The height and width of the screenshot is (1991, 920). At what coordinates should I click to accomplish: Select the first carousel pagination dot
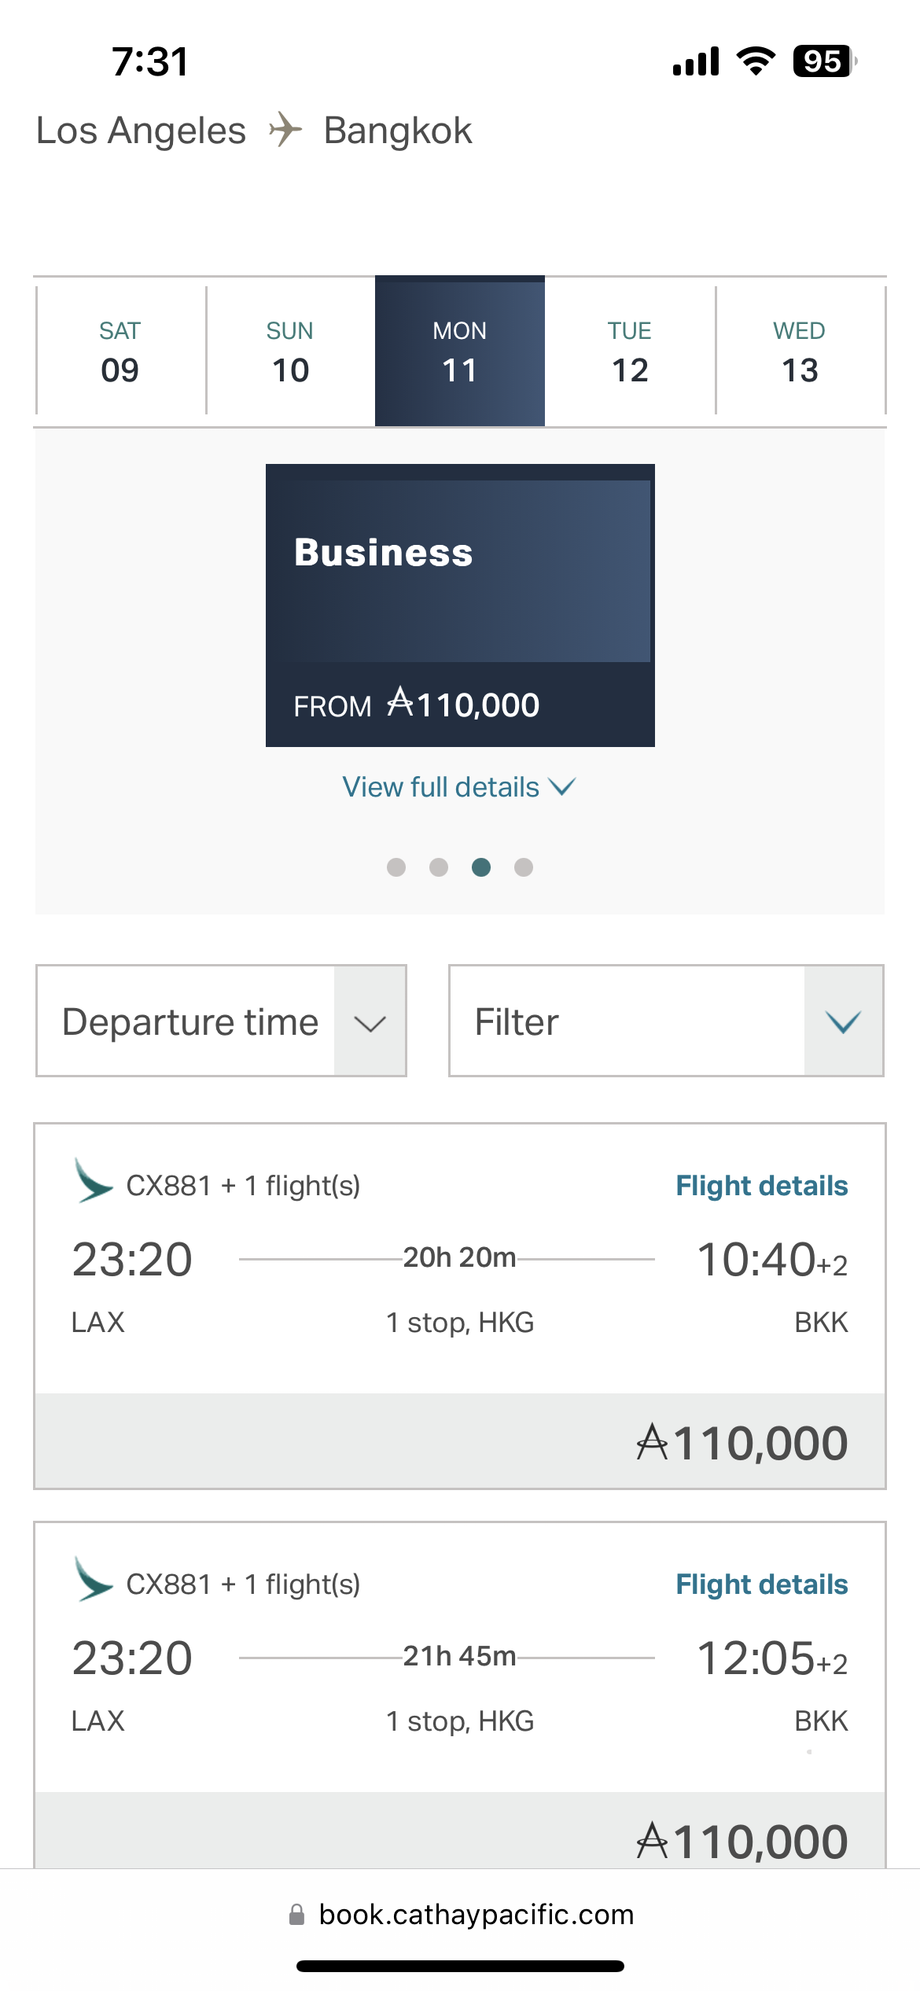point(396,867)
